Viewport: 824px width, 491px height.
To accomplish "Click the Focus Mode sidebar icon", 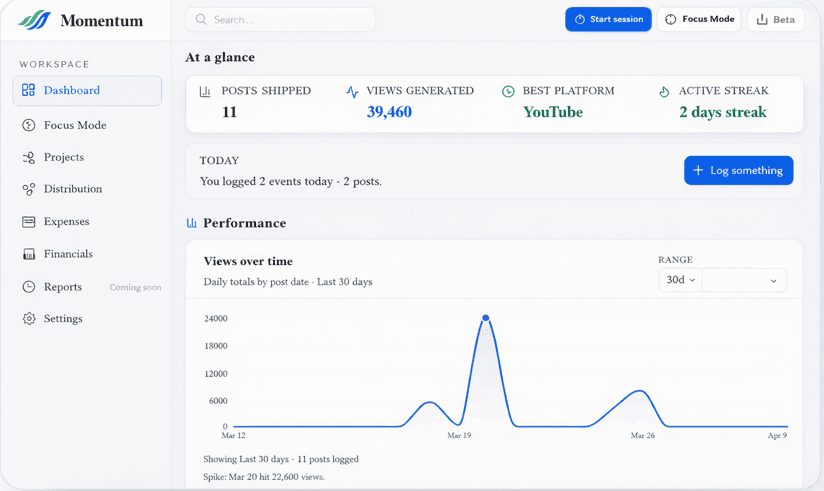I will 29,125.
